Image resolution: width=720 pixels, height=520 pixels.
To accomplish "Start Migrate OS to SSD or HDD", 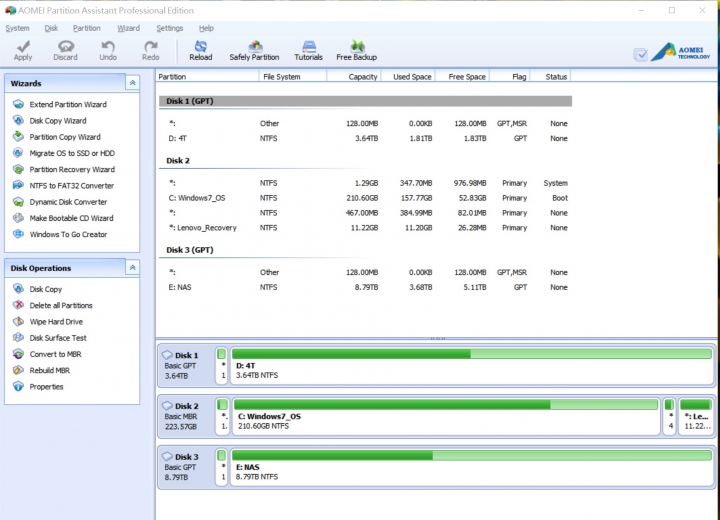I will [x=71, y=153].
